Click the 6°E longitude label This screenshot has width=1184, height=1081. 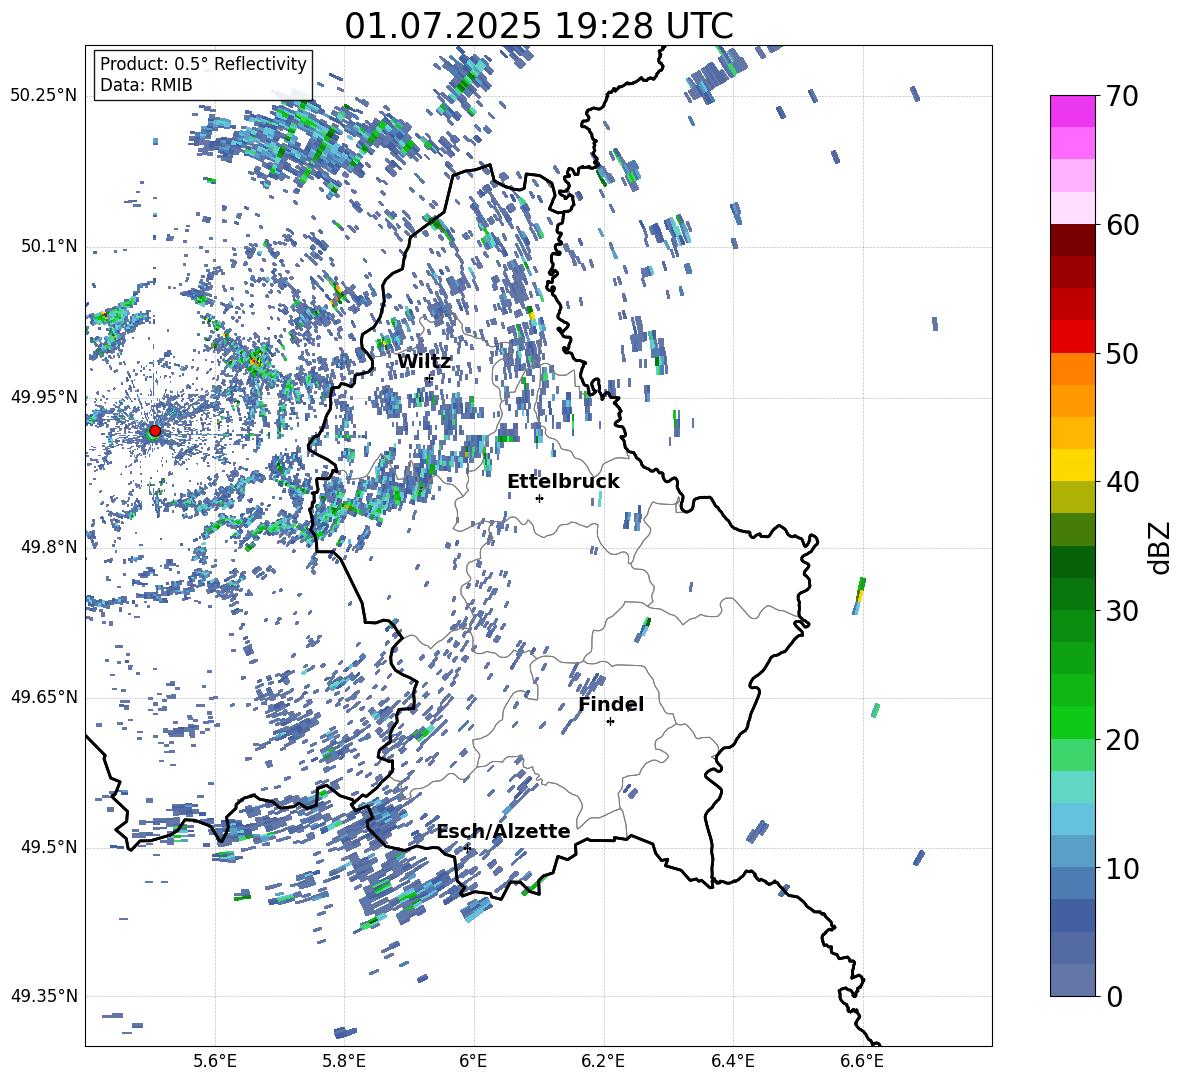[473, 1061]
